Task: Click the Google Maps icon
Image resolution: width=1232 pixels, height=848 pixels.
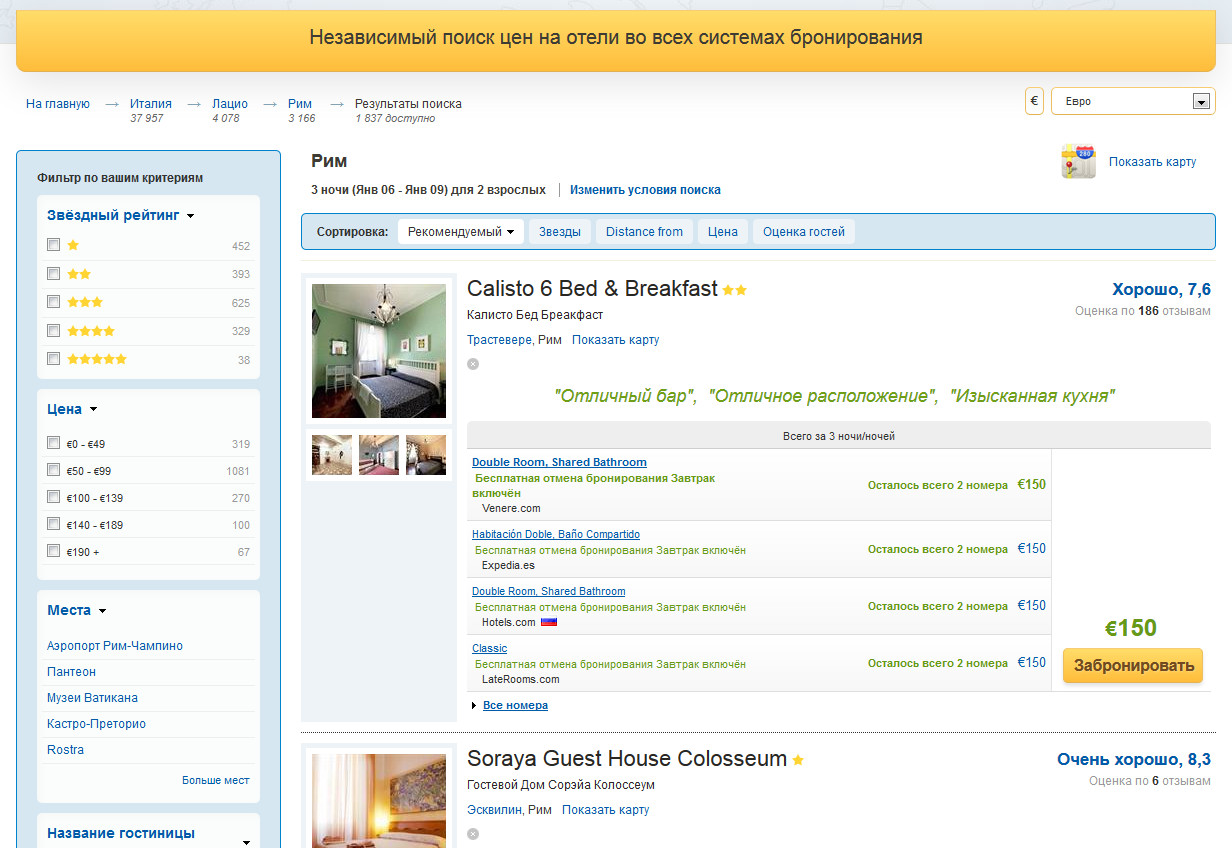Action: click(x=1078, y=162)
